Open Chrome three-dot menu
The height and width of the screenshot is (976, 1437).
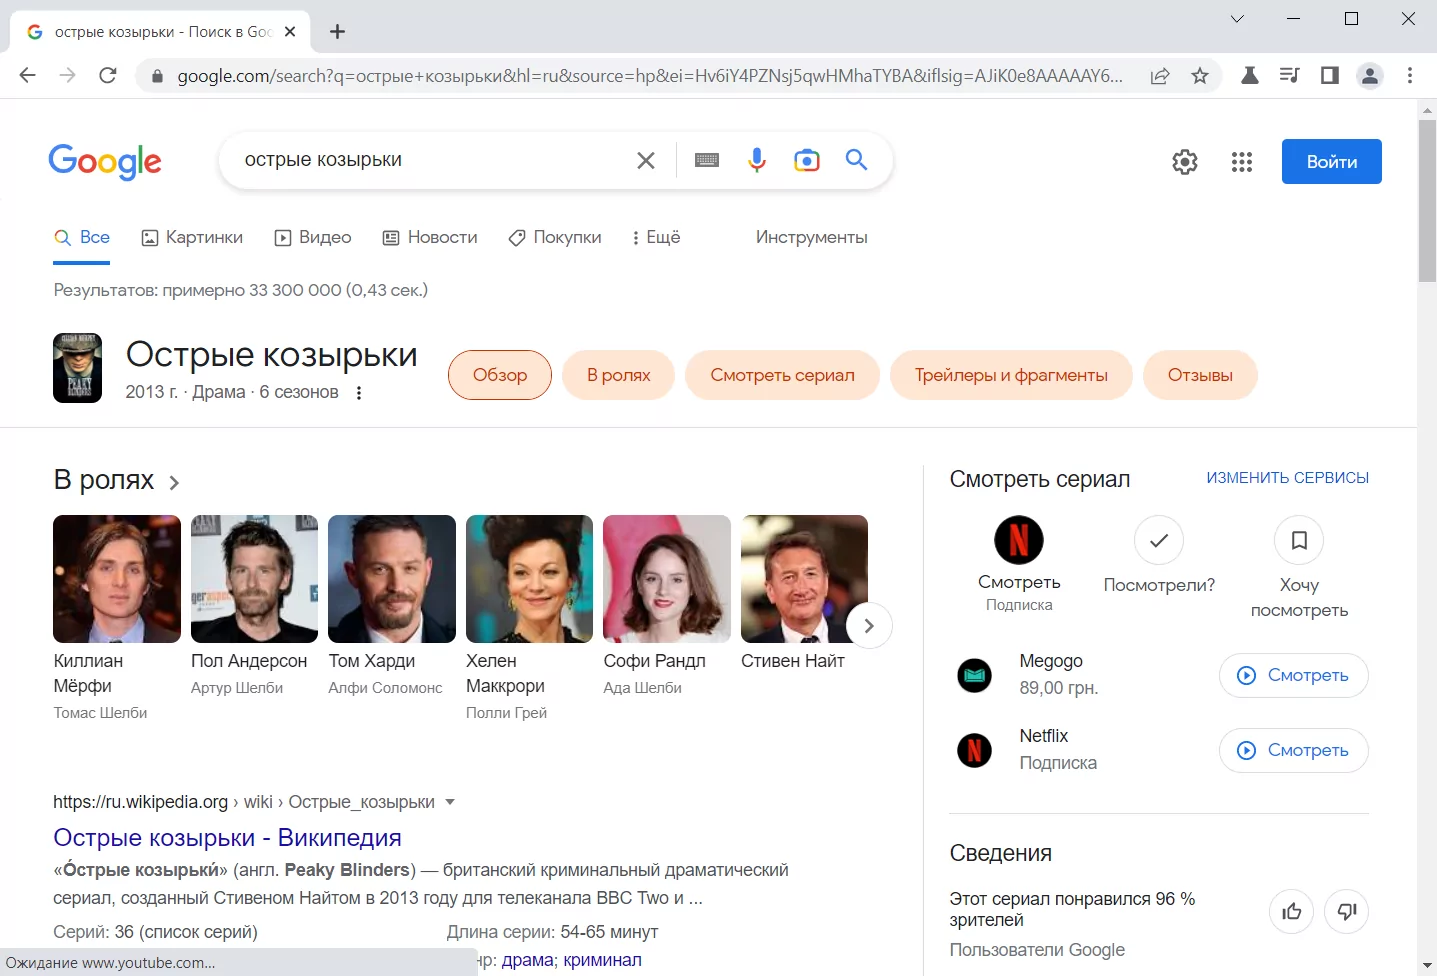1410,75
